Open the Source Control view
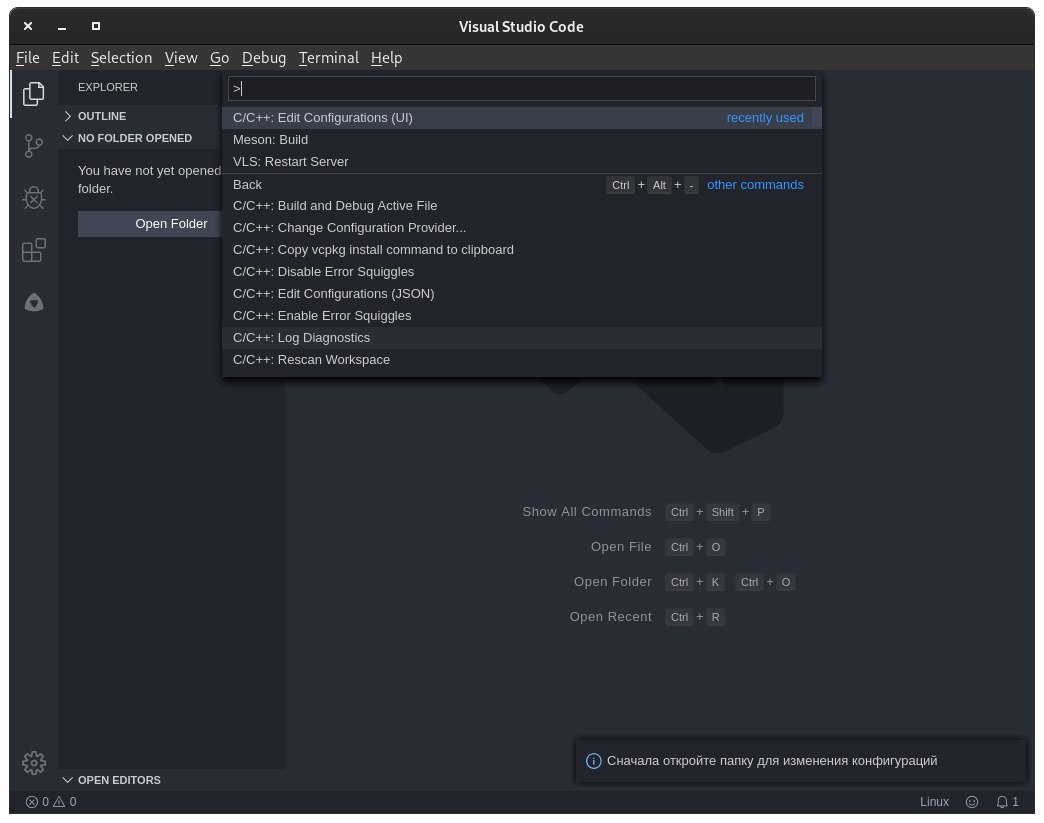This screenshot has height=823, width=1044. [33, 146]
